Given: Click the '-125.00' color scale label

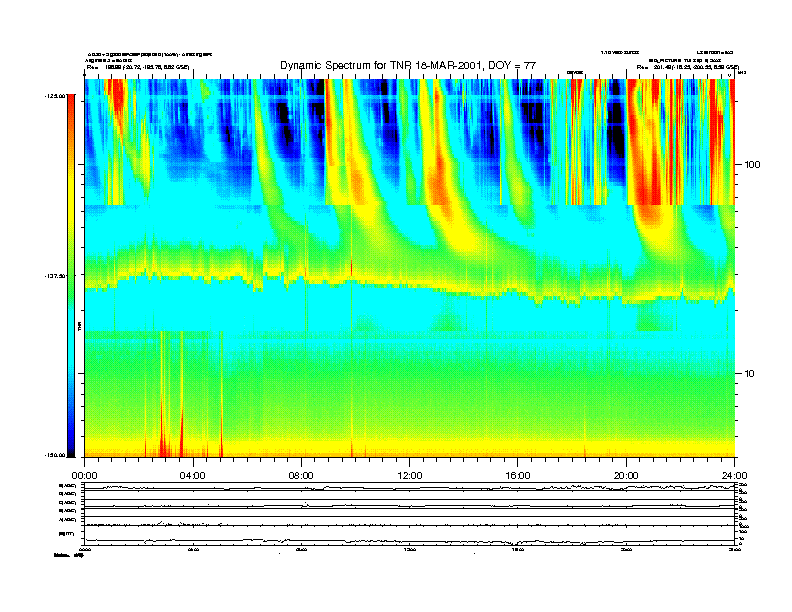Looking at the screenshot, I should 55,95.
